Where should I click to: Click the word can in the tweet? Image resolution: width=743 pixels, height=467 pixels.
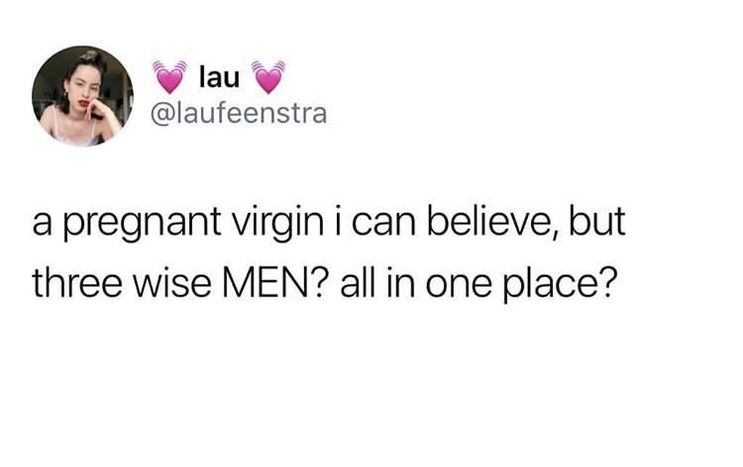(384, 225)
